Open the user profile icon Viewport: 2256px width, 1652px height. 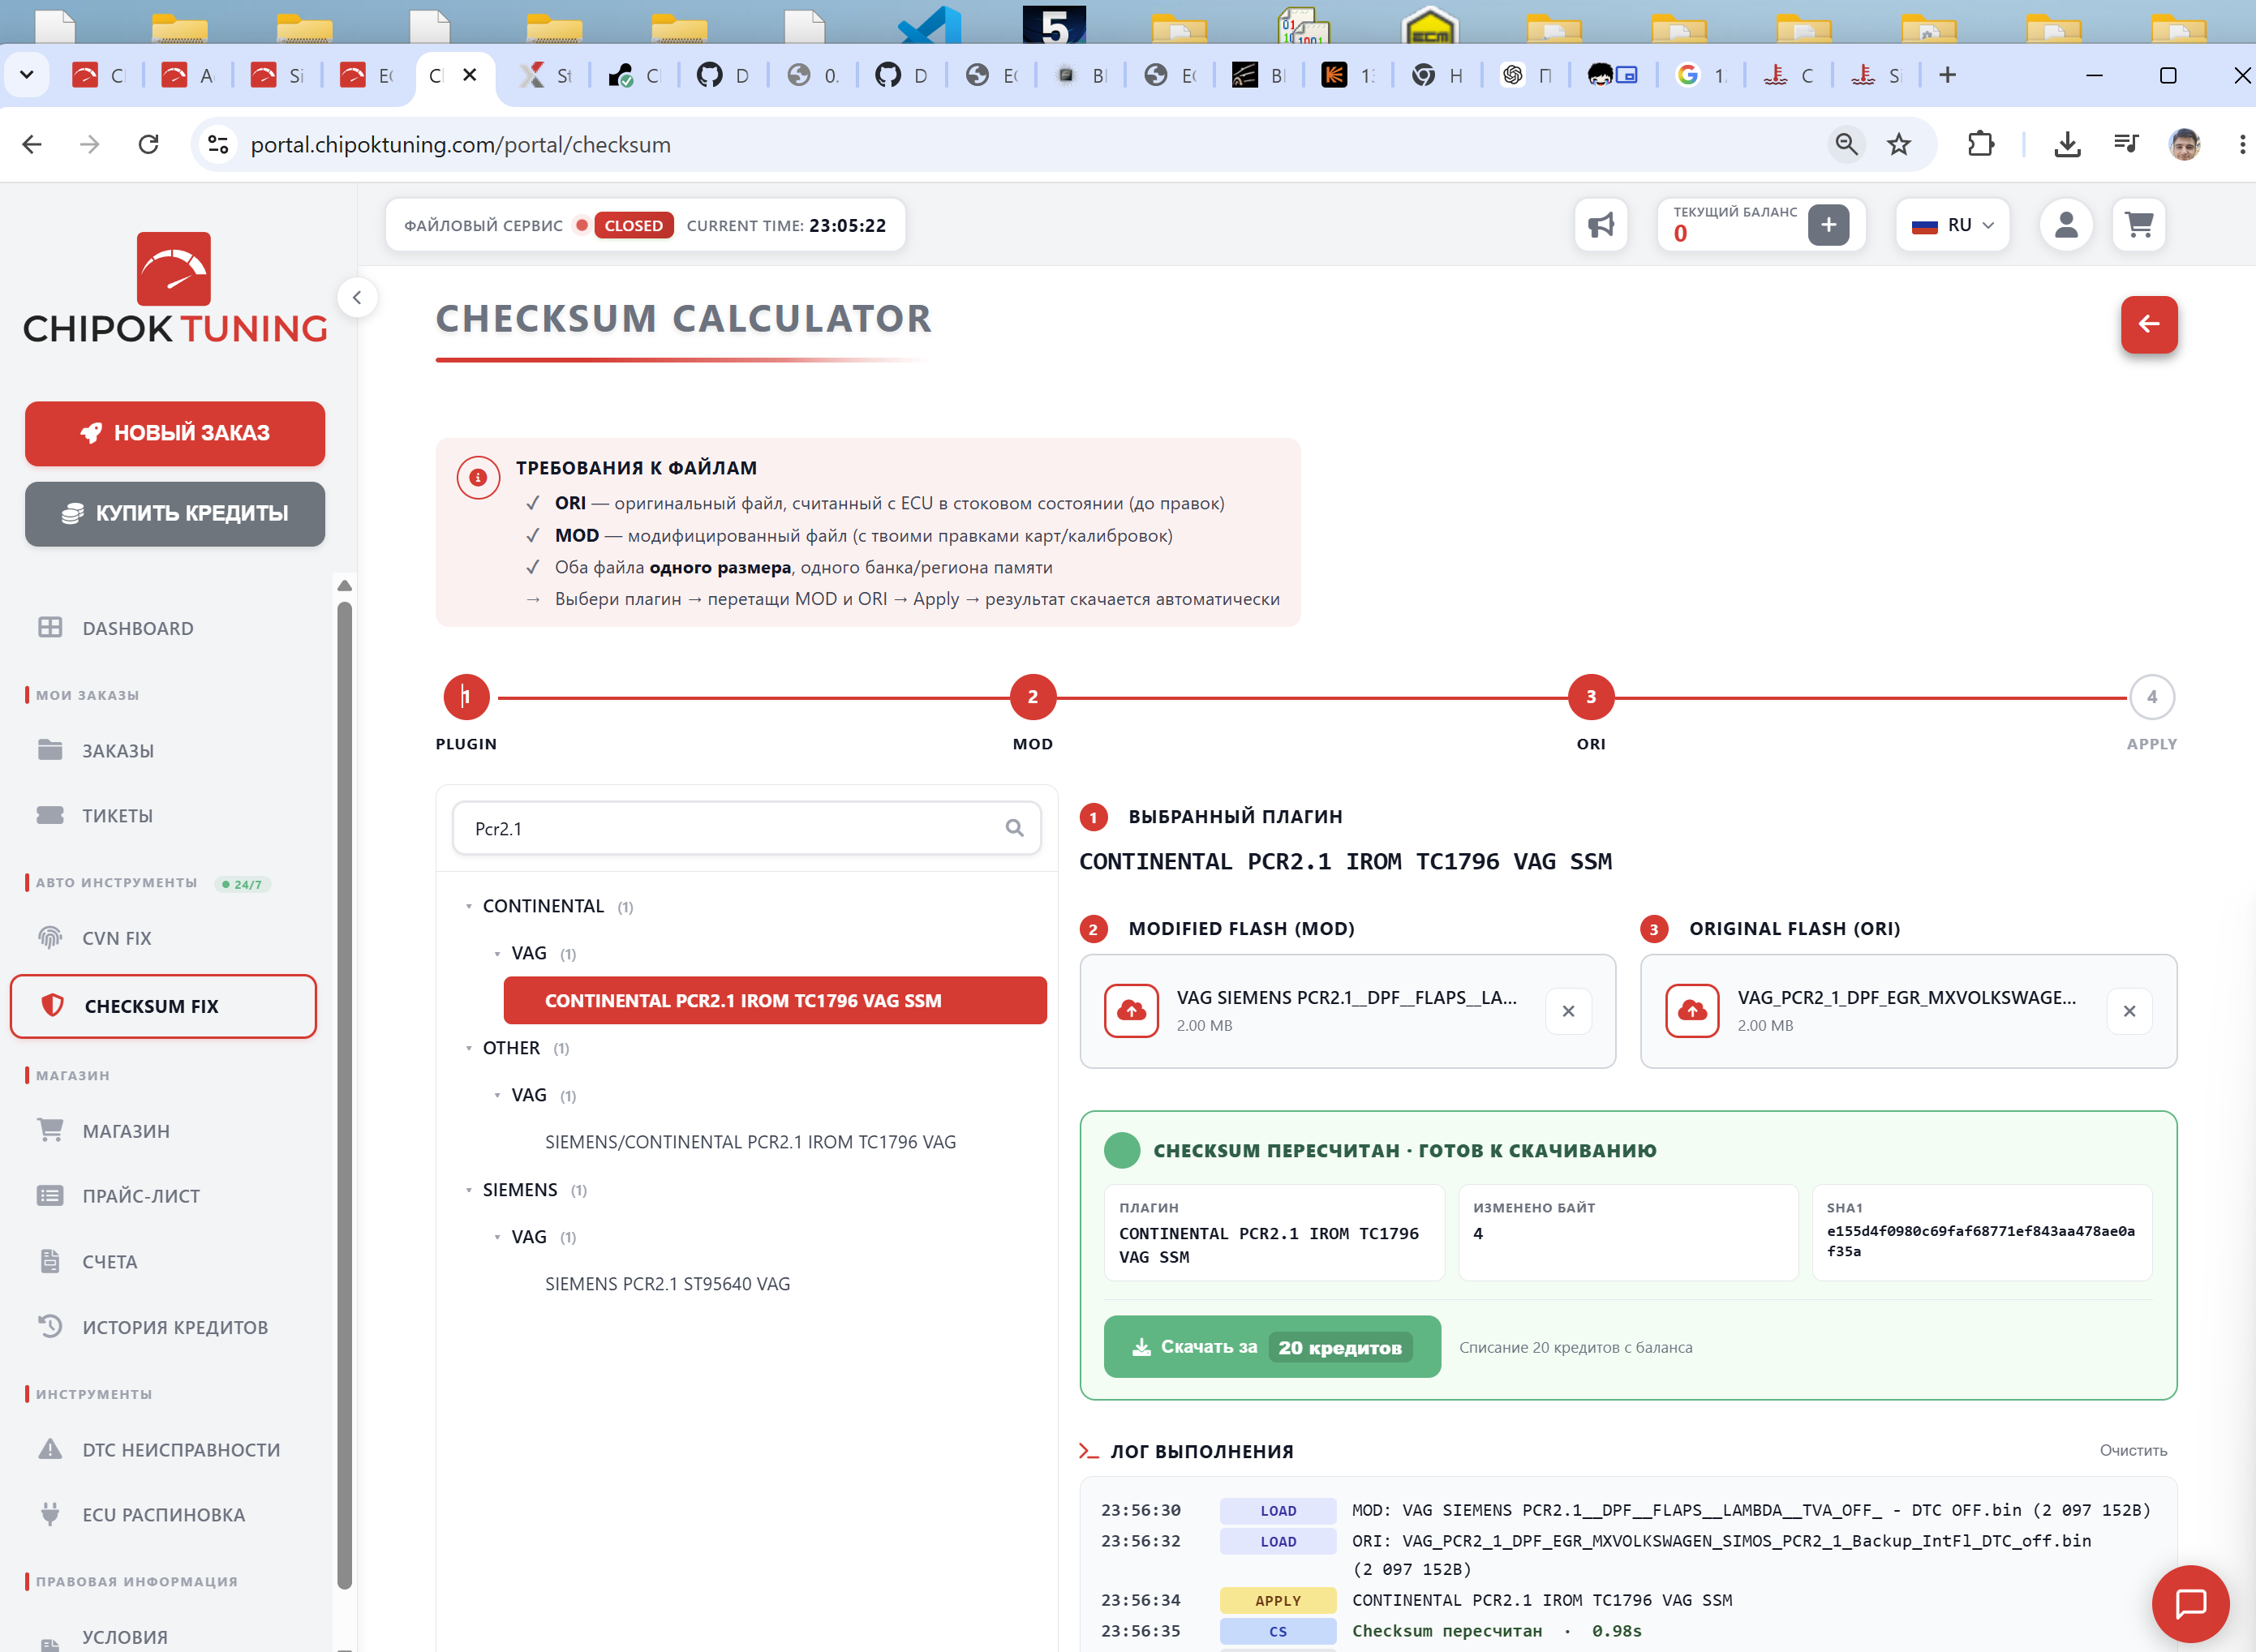tap(2066, 225)
